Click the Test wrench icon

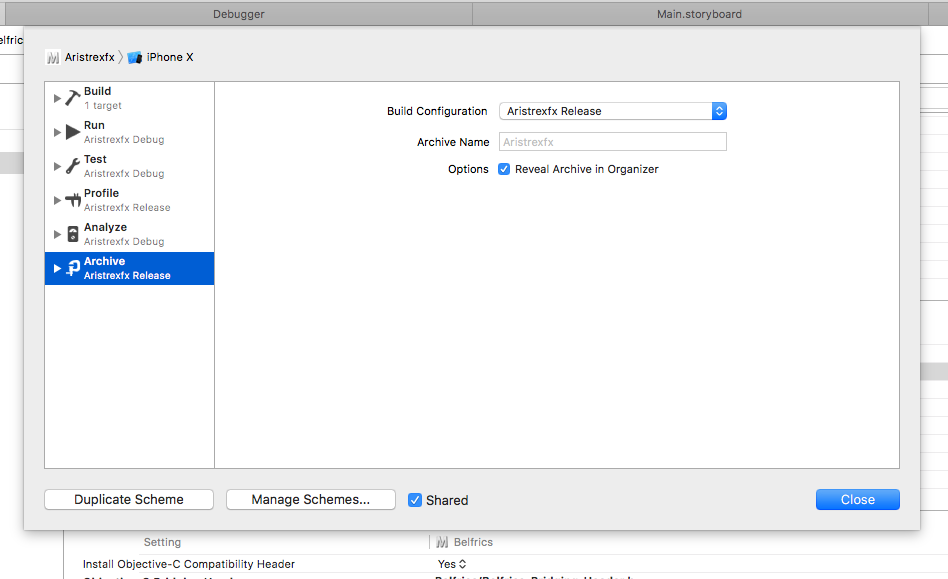click(x=73, y=166)
